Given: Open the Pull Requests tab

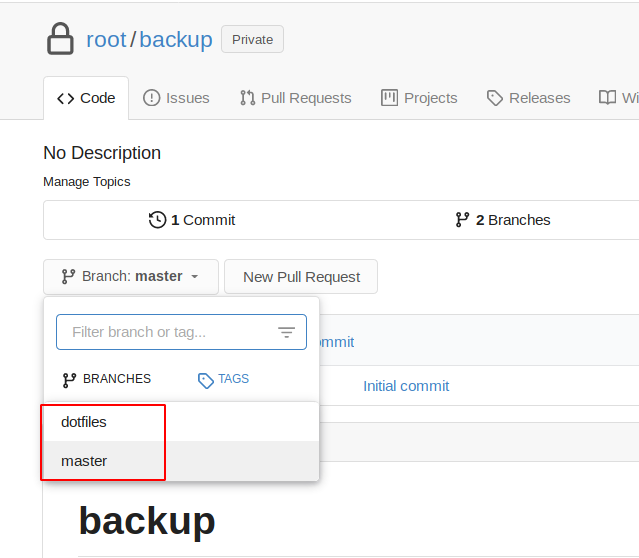Looking at the screenshot, I should pos(295,98).
